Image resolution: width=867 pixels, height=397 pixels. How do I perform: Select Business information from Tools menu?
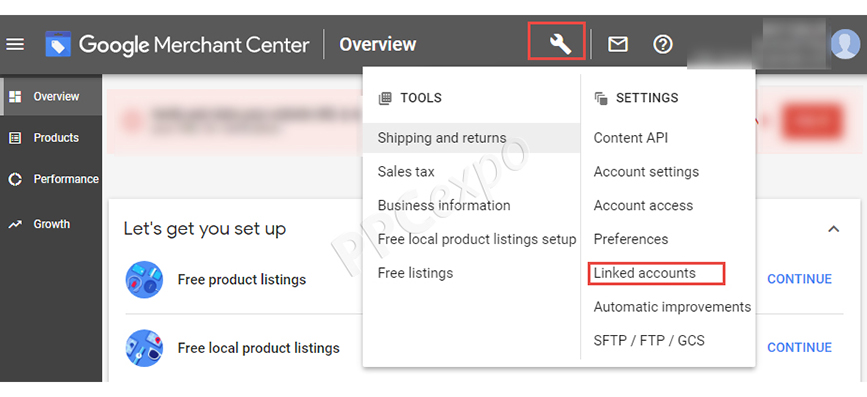click(444, 205)
